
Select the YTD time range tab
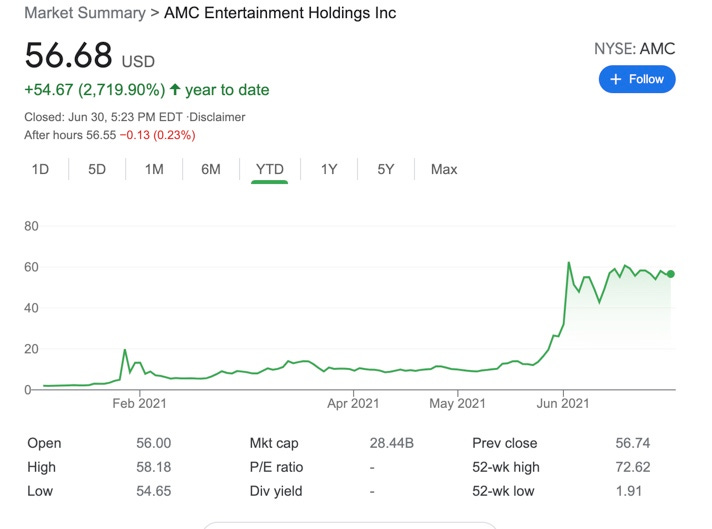(269, 169)
